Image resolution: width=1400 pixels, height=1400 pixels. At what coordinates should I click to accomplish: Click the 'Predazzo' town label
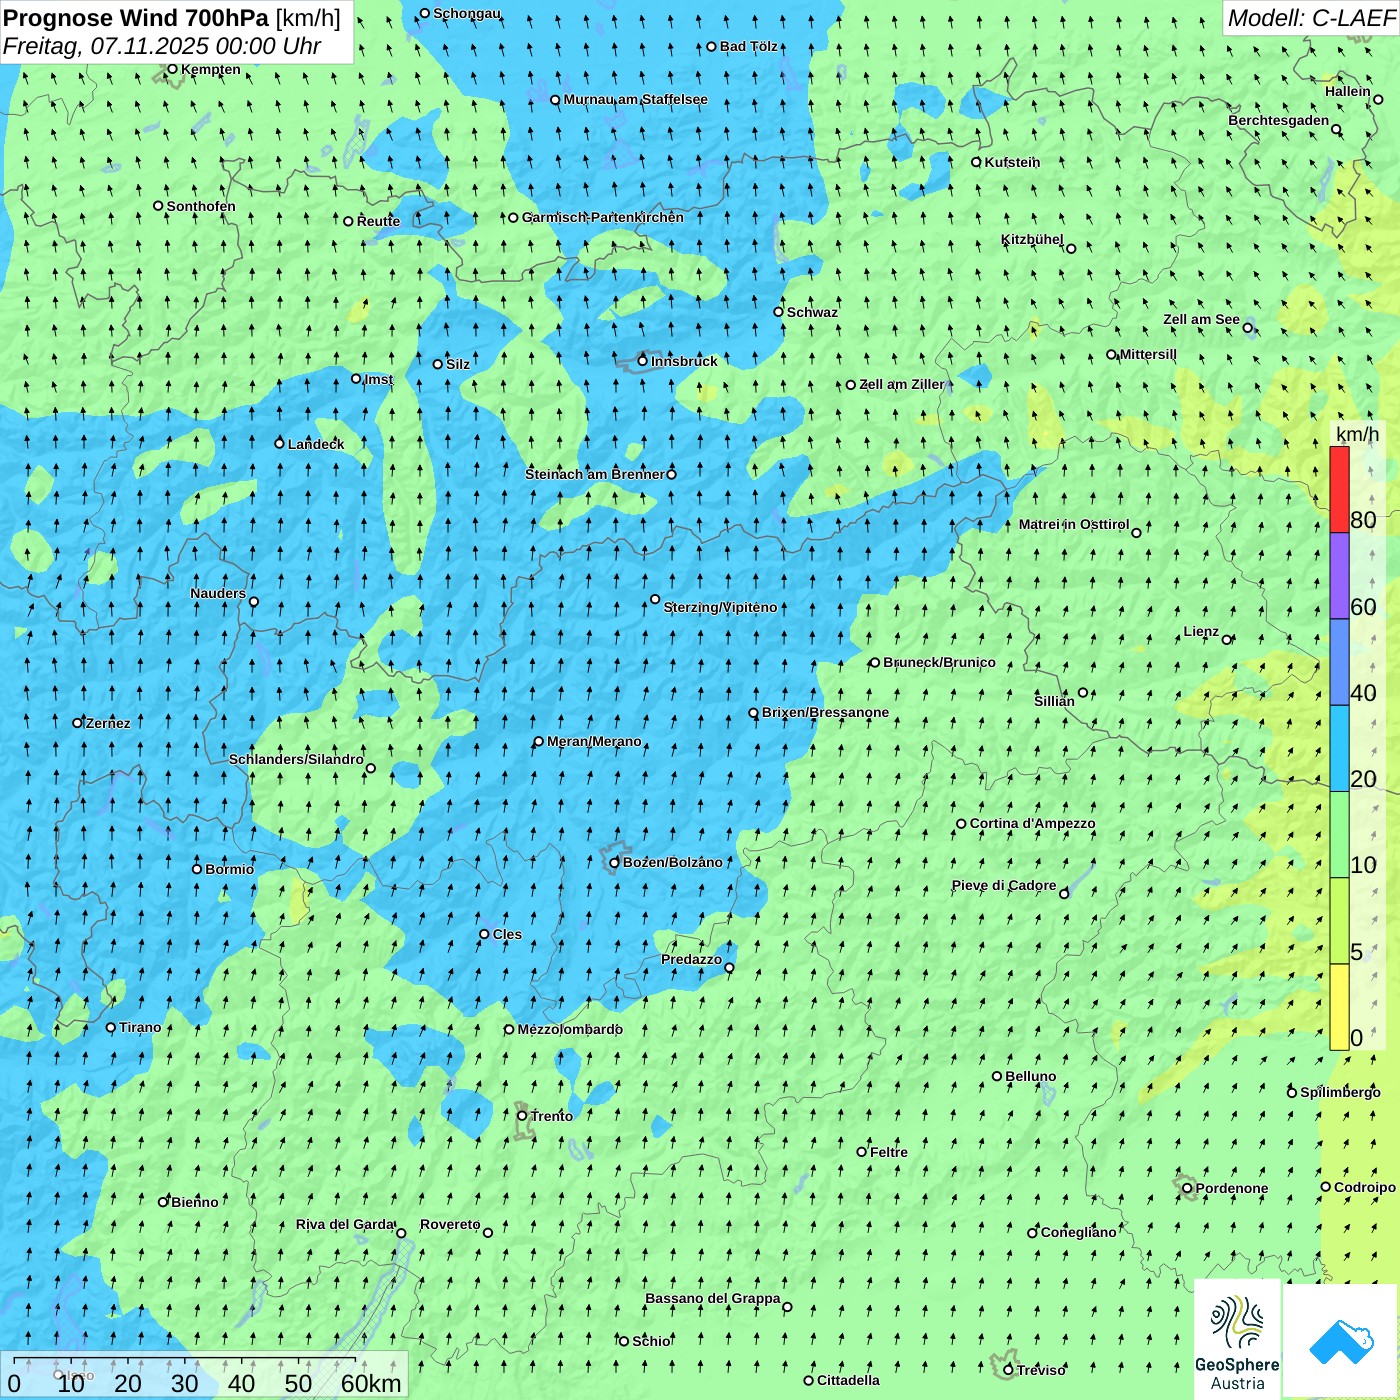[x=691, y=959]
